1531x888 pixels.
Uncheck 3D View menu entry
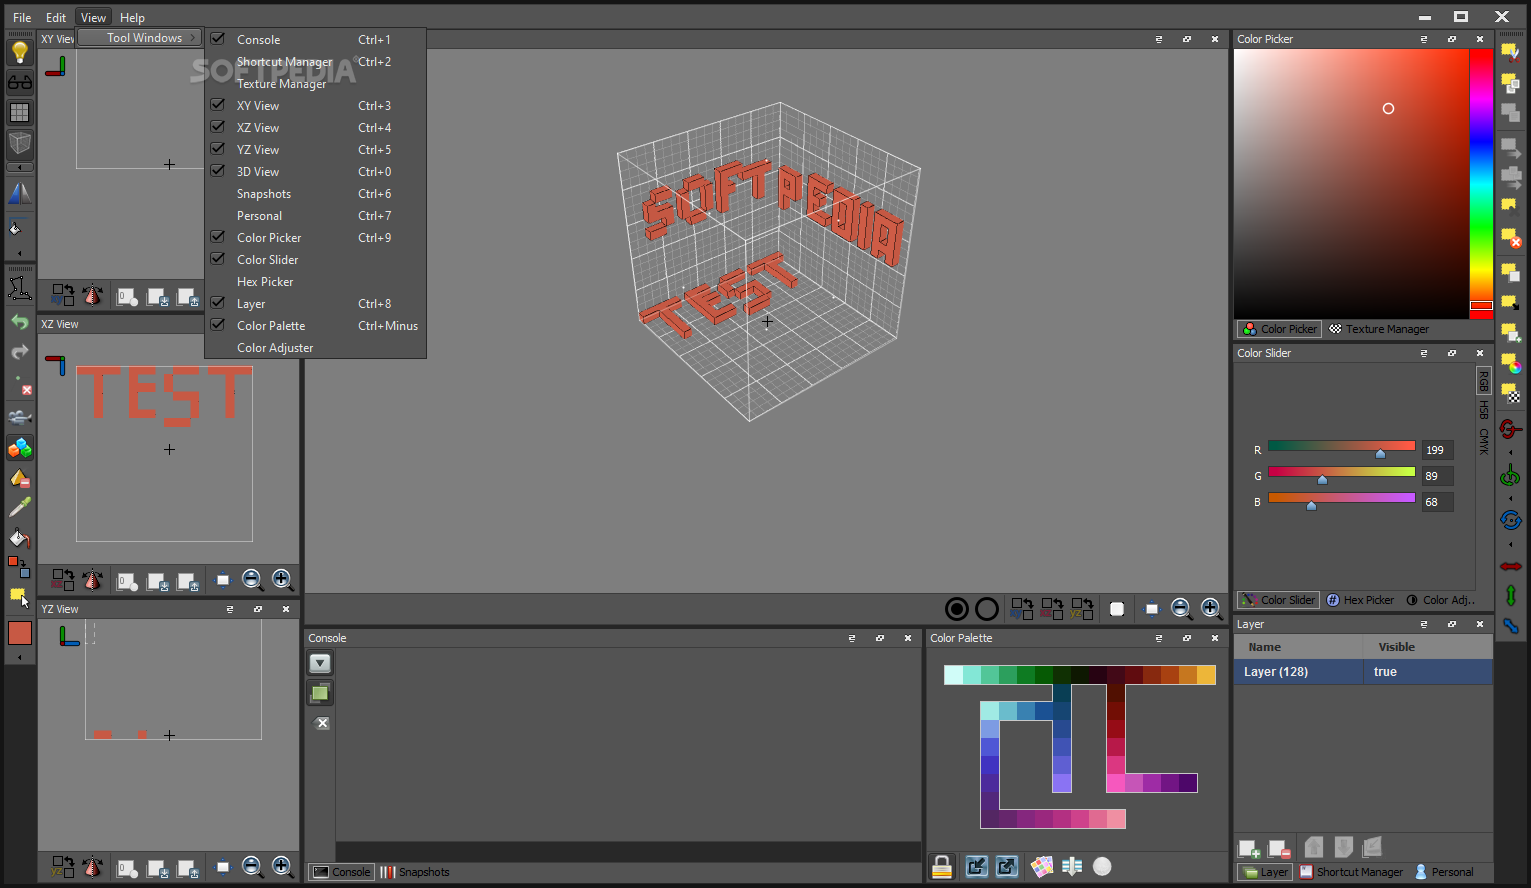[315, 172]
